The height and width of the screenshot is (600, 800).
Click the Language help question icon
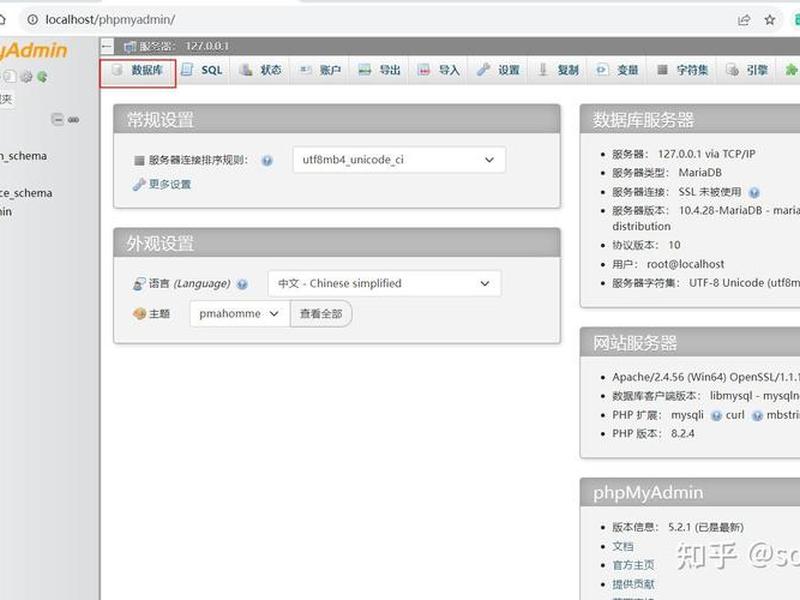[242, 284]
